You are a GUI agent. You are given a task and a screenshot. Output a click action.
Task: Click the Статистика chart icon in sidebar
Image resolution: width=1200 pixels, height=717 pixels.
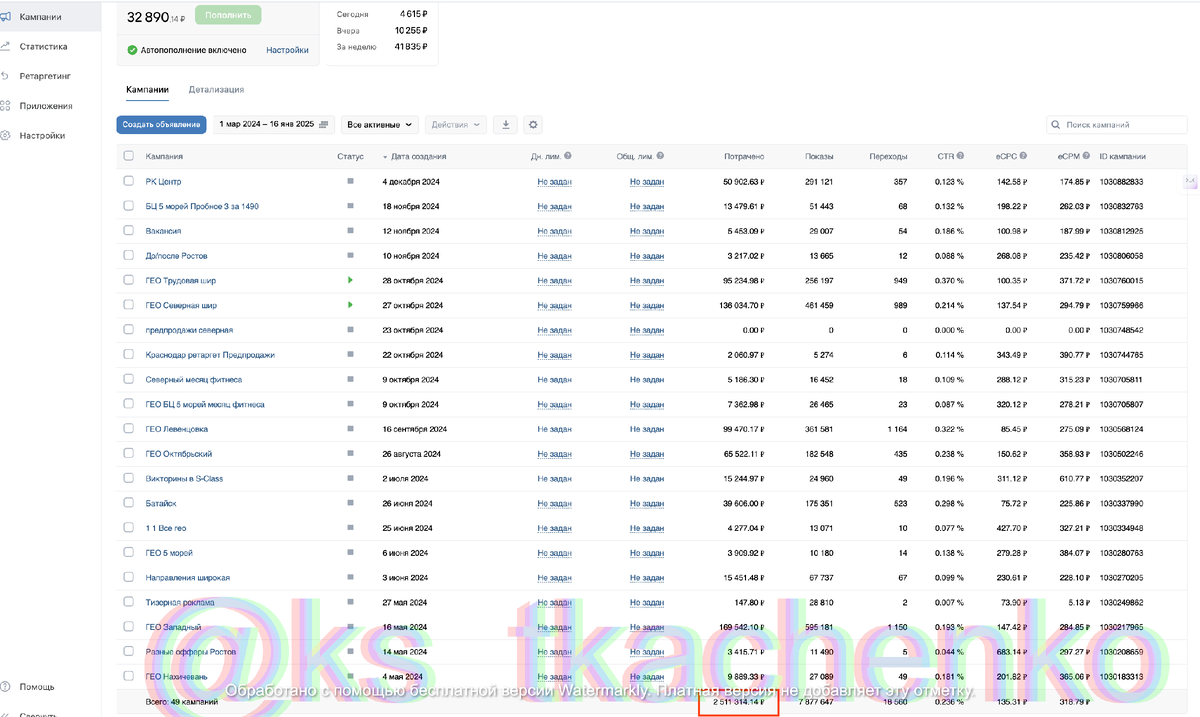5,46
